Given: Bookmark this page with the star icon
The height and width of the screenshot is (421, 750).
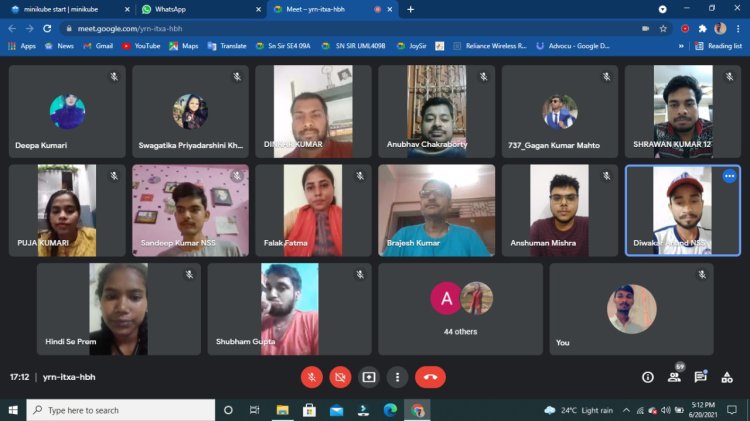Looking at the screenshot, I should click(663, 29).
